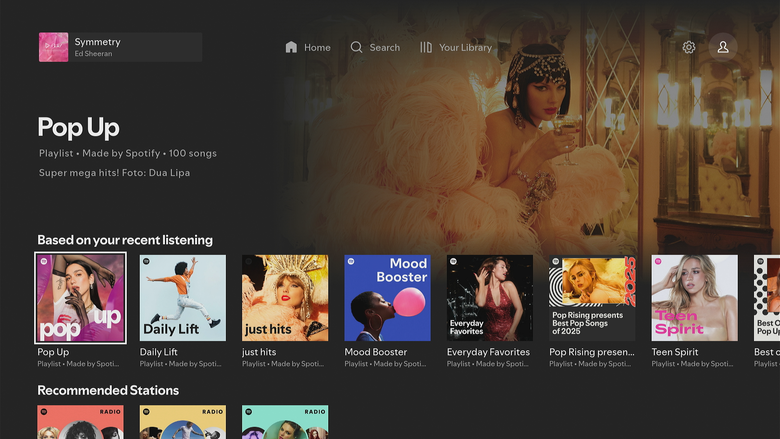Open Search menu label
This screenshot has height=439, width=780.
[x=385, y=48]
